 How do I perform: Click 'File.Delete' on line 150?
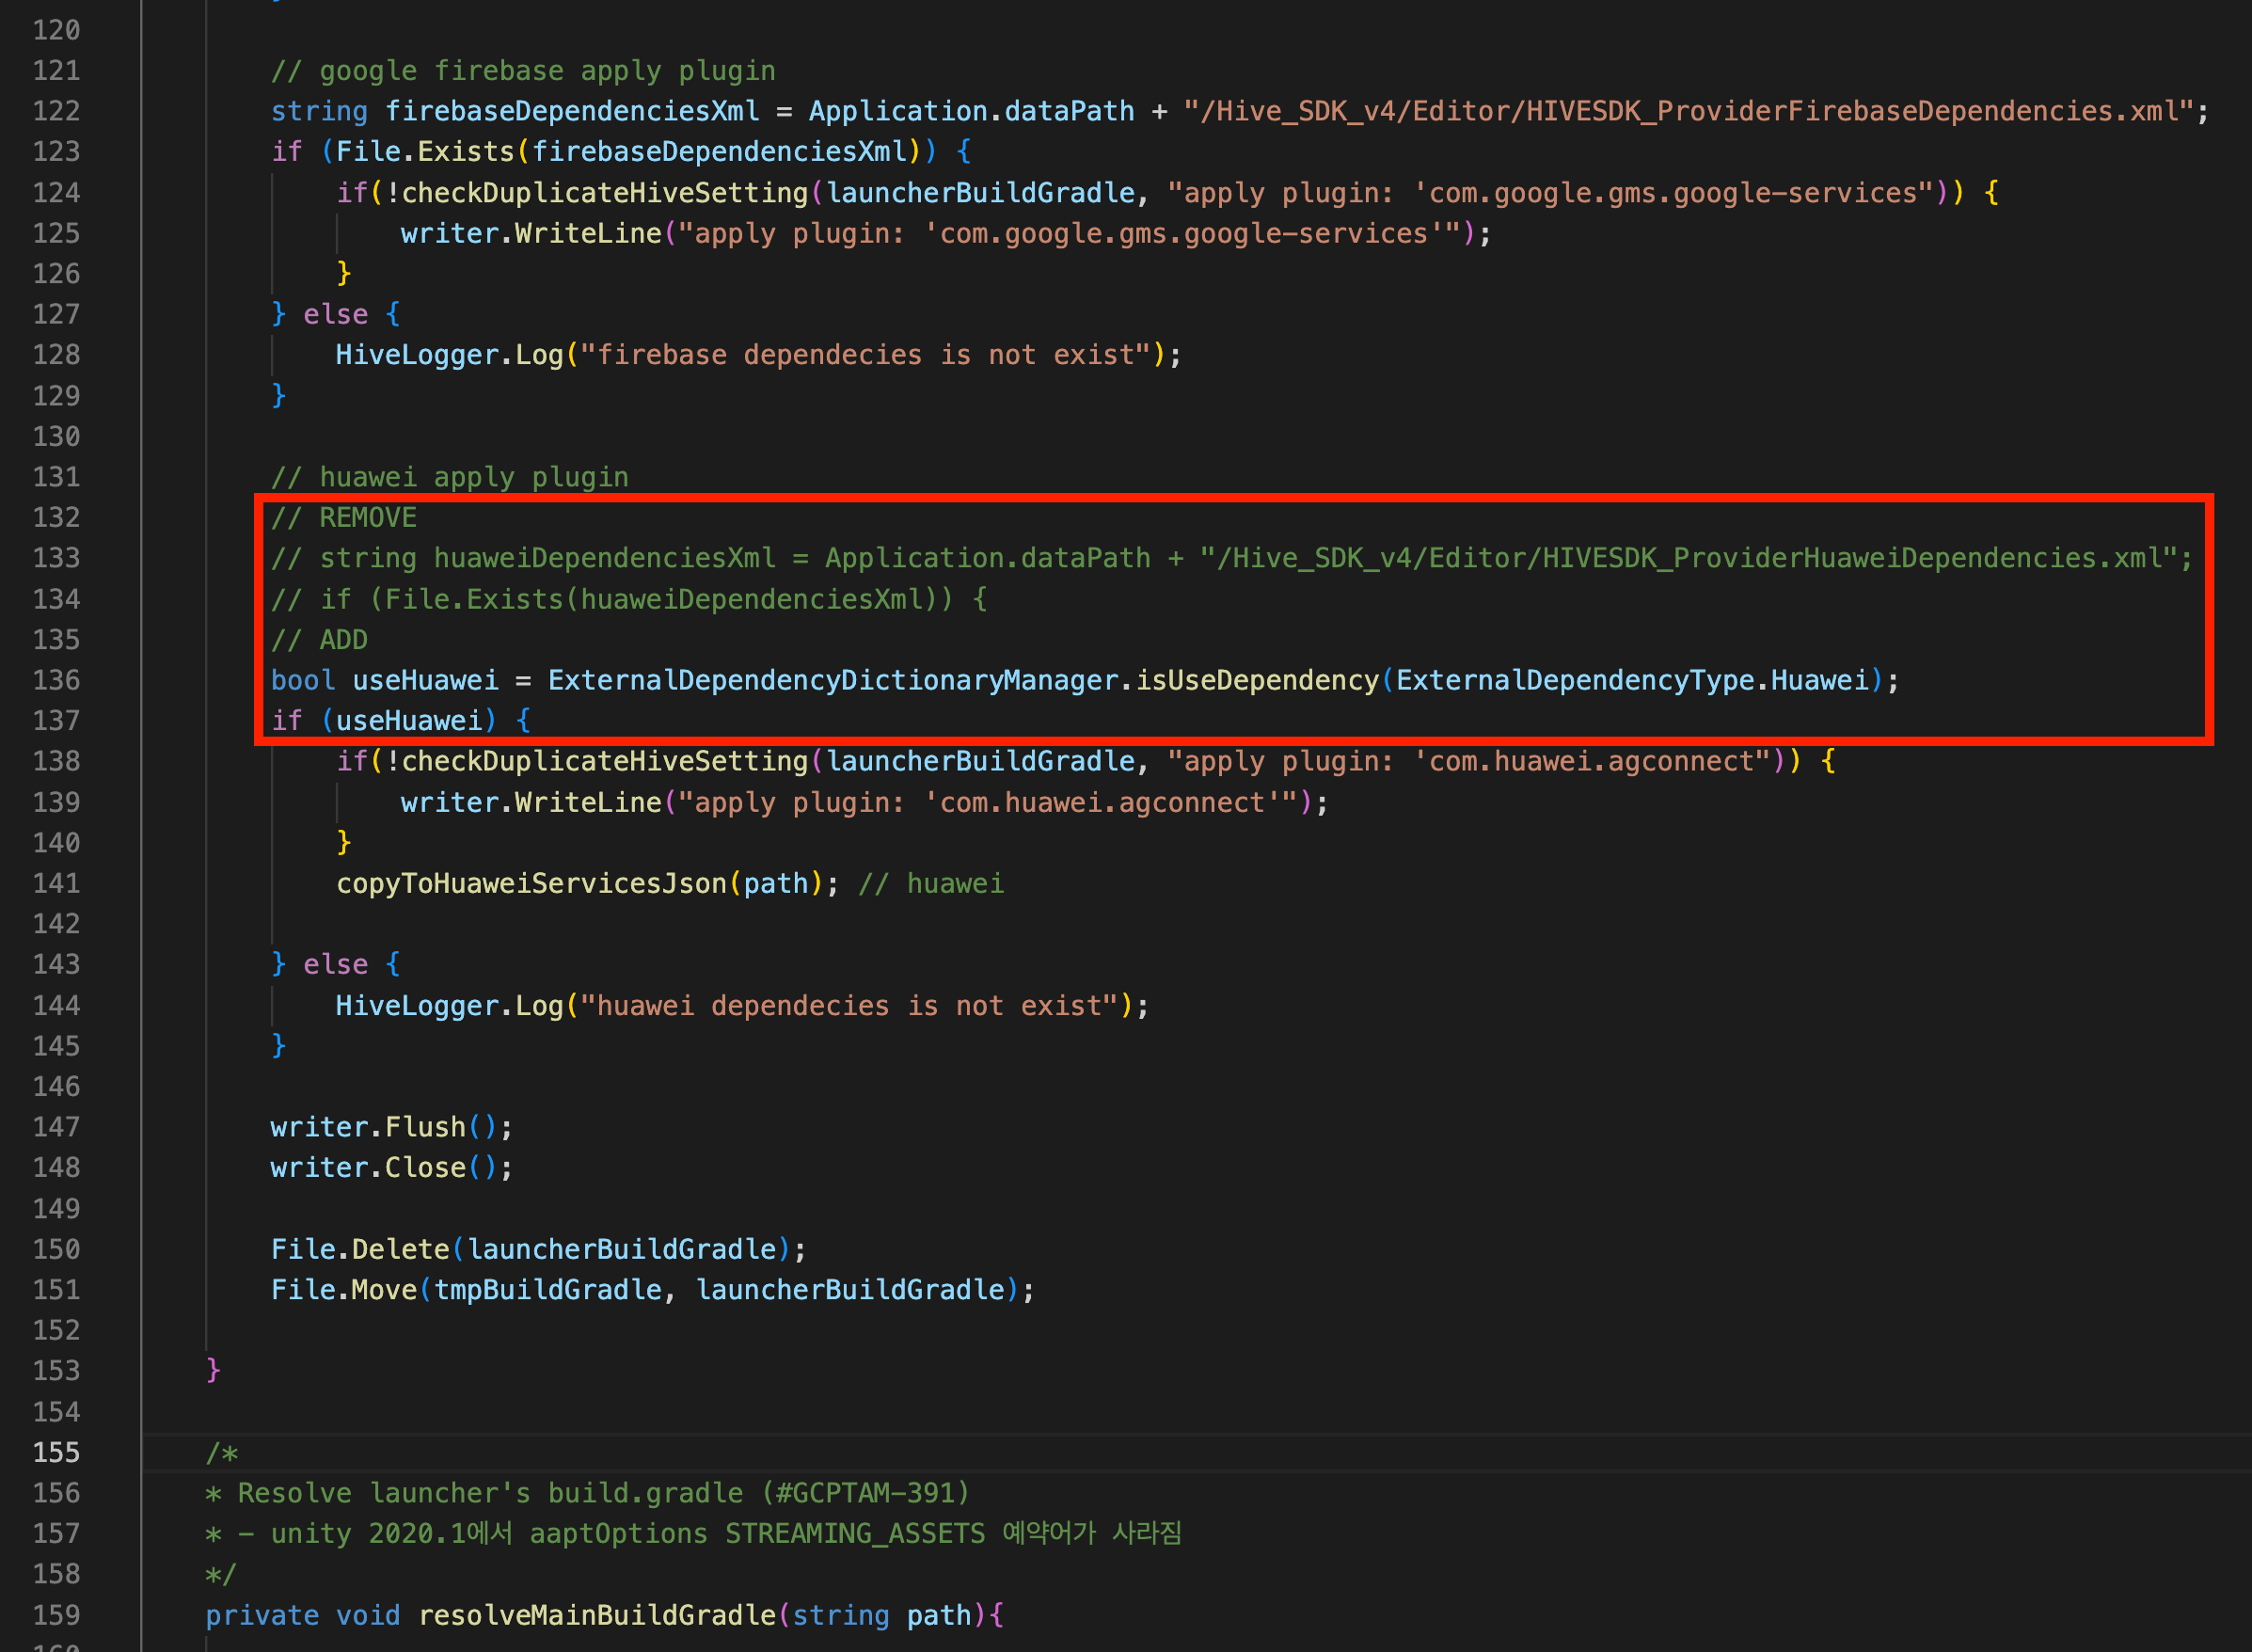[x=360, y=1249]
